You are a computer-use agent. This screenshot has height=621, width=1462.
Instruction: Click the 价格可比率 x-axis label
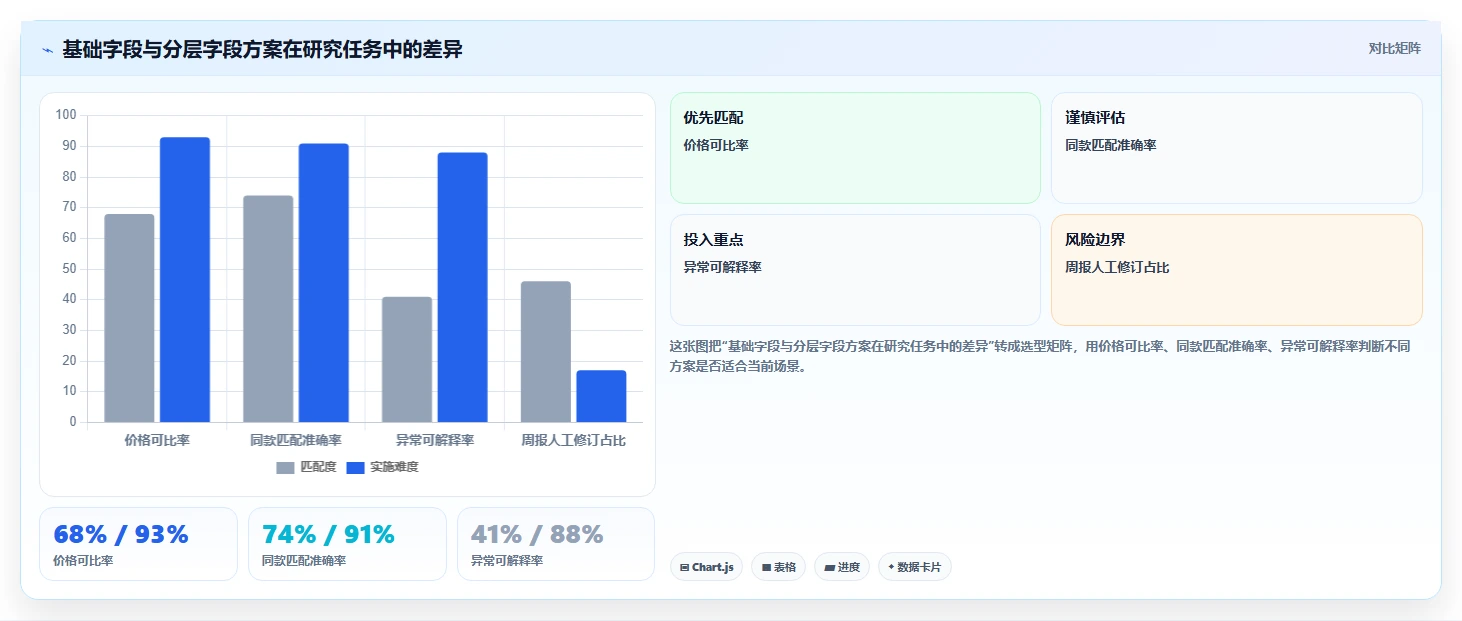click(x=157, y=440)
